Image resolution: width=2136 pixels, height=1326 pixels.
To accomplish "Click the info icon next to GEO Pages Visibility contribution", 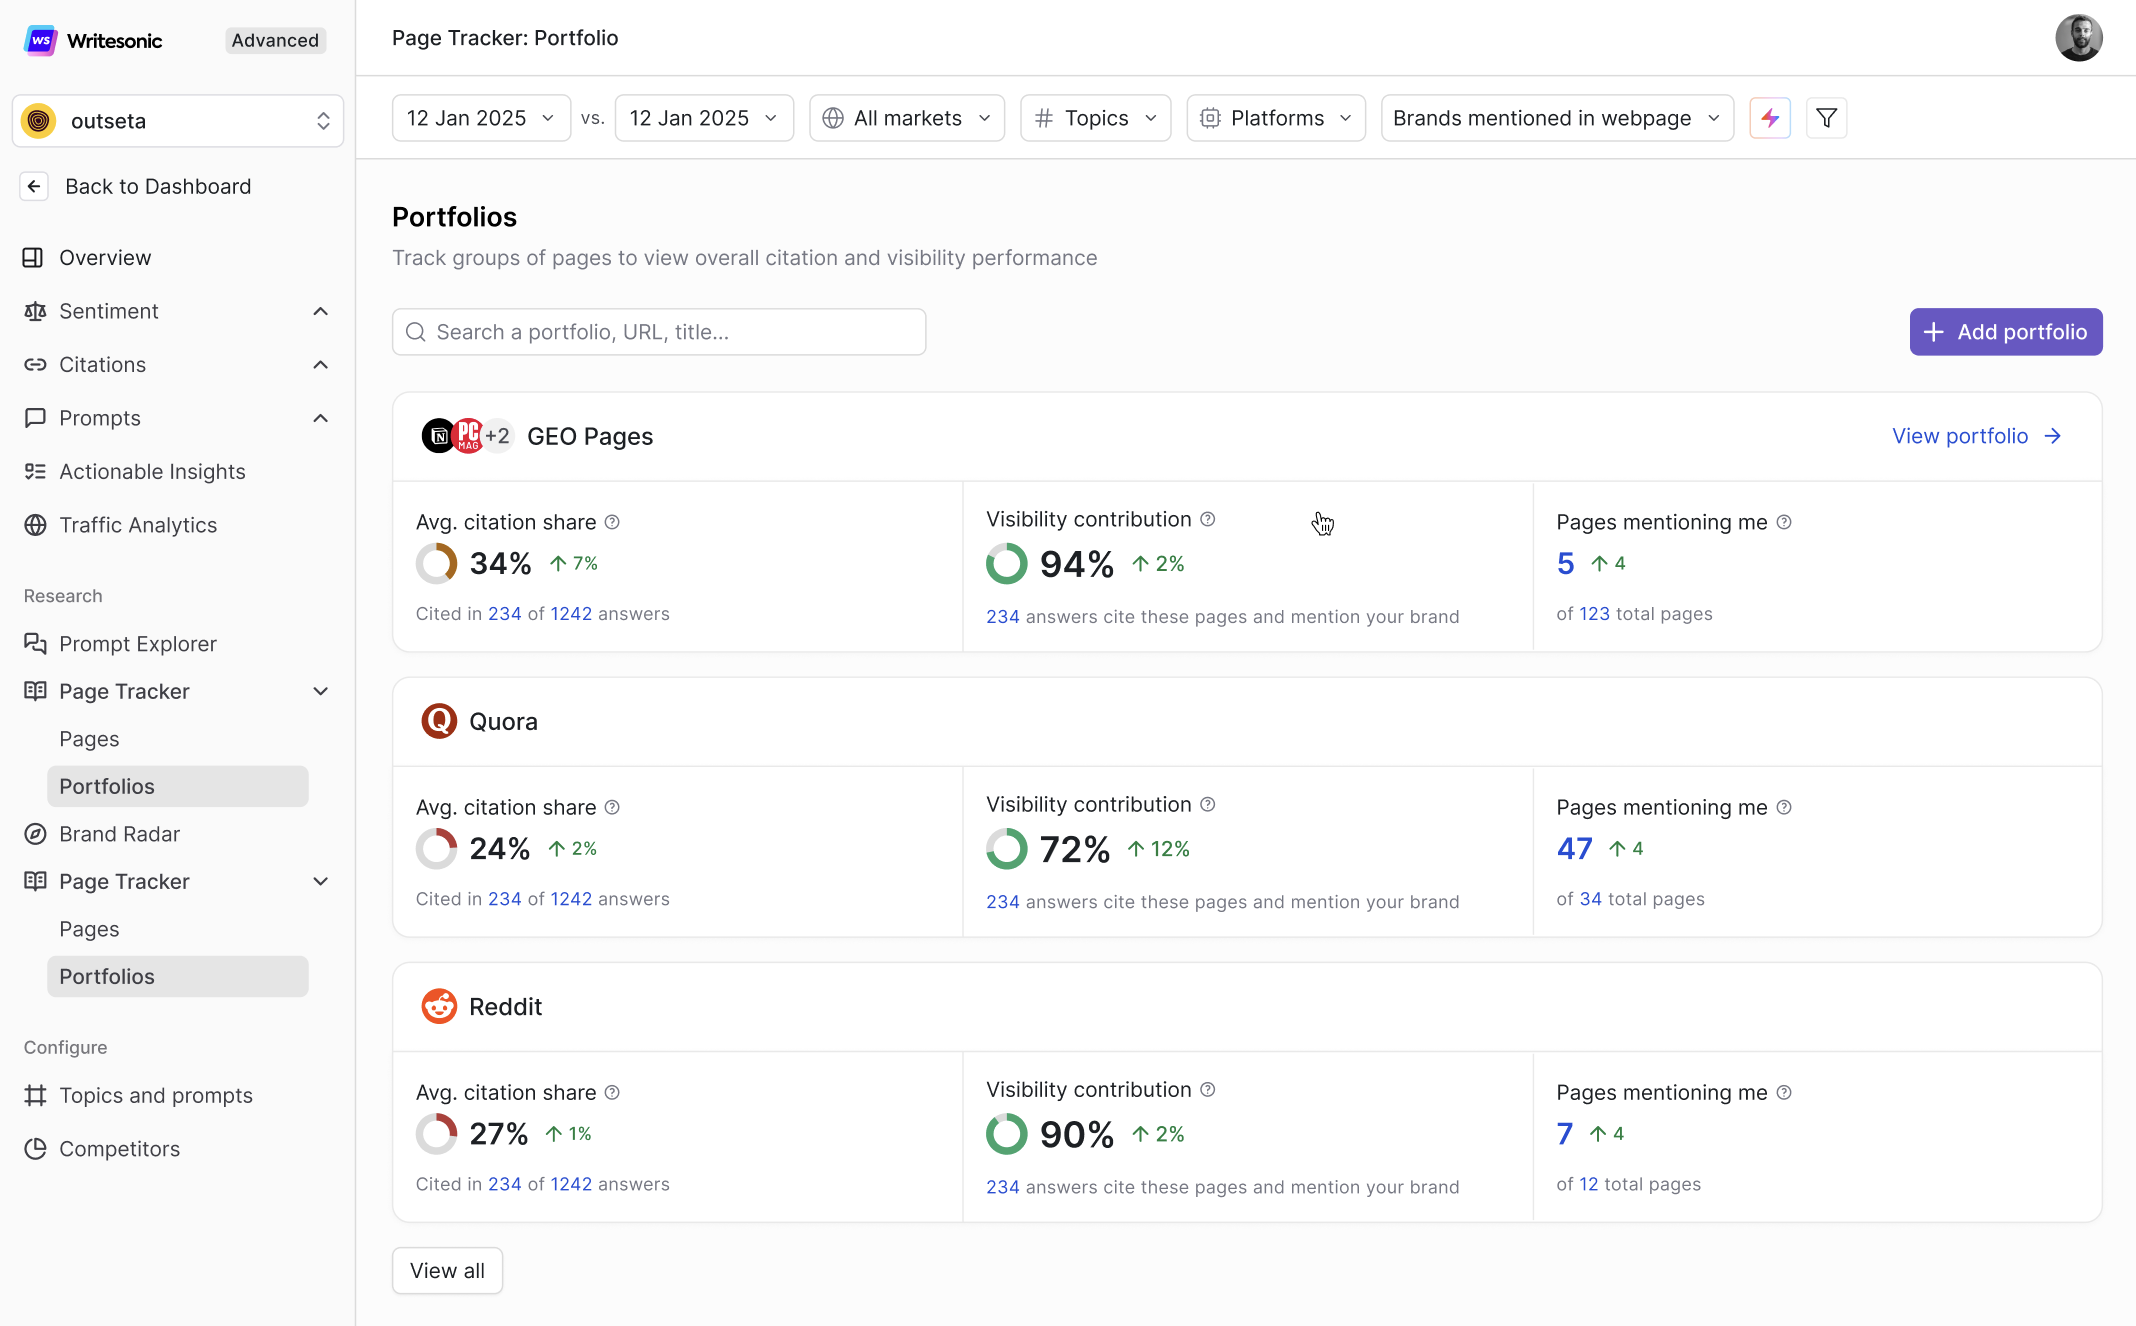I will 1208,519.
